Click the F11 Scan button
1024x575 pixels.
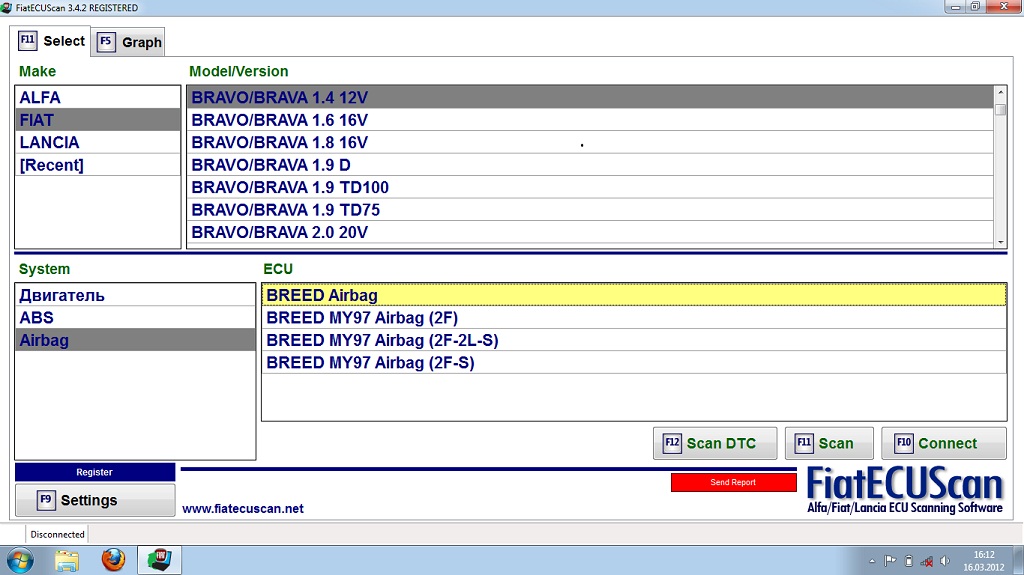pos(829,444)
